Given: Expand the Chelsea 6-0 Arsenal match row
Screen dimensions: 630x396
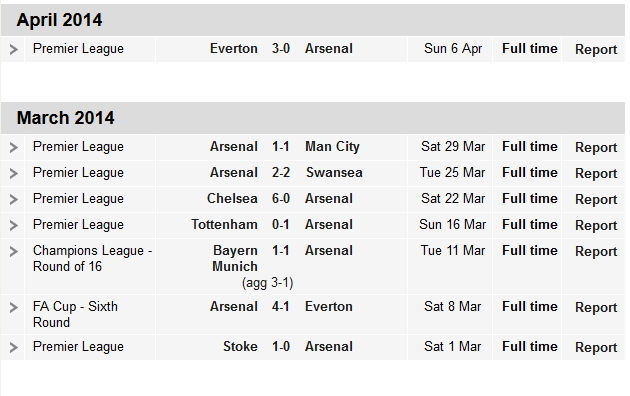Looking at the screenshot, I should pos(13,200).
